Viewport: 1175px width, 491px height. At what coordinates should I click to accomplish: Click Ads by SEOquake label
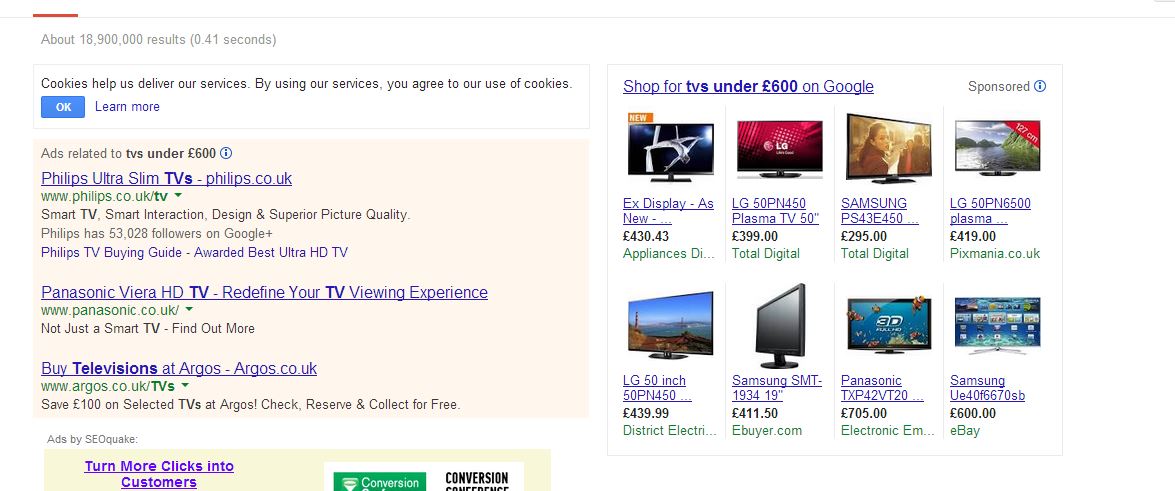pos(92,439)
